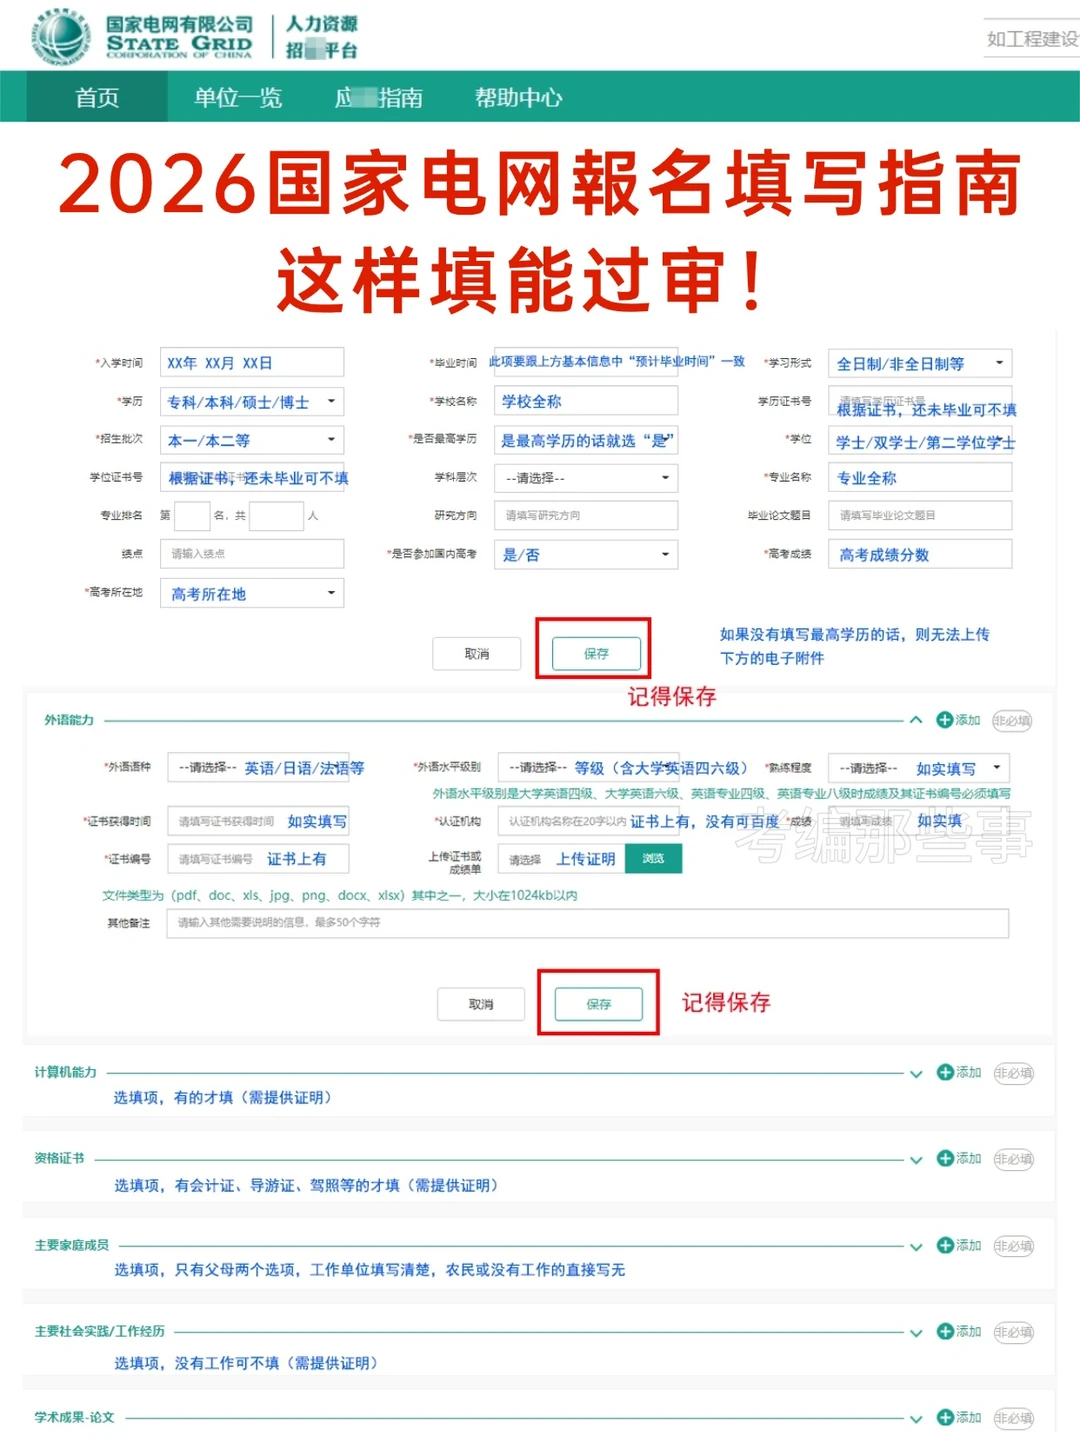Open the 学历 dropdown
This screenshot has height=1443, width=1080.
tap(252, 402)
